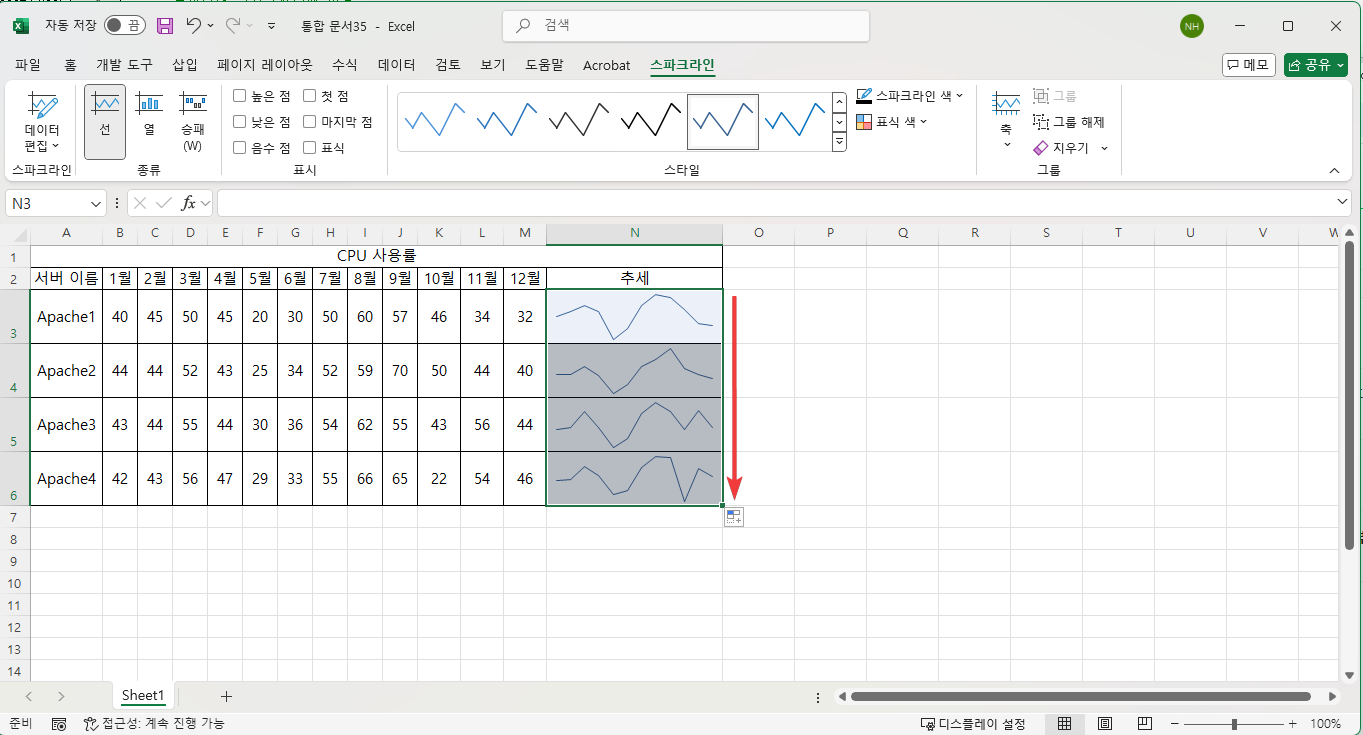Expand the sparkline style gallery
This screenshot has height=735, width=1363.
tap(839, 141)
